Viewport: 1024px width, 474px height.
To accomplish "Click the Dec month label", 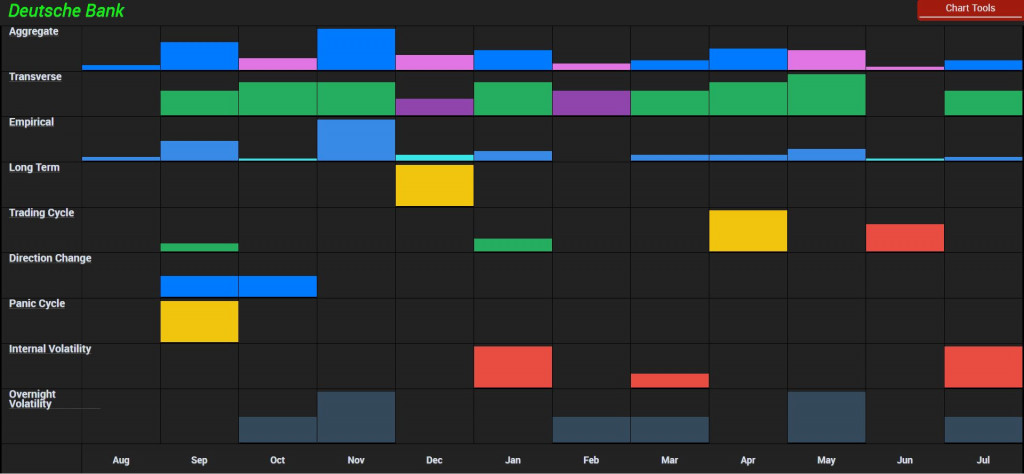I will coord(434,460).
